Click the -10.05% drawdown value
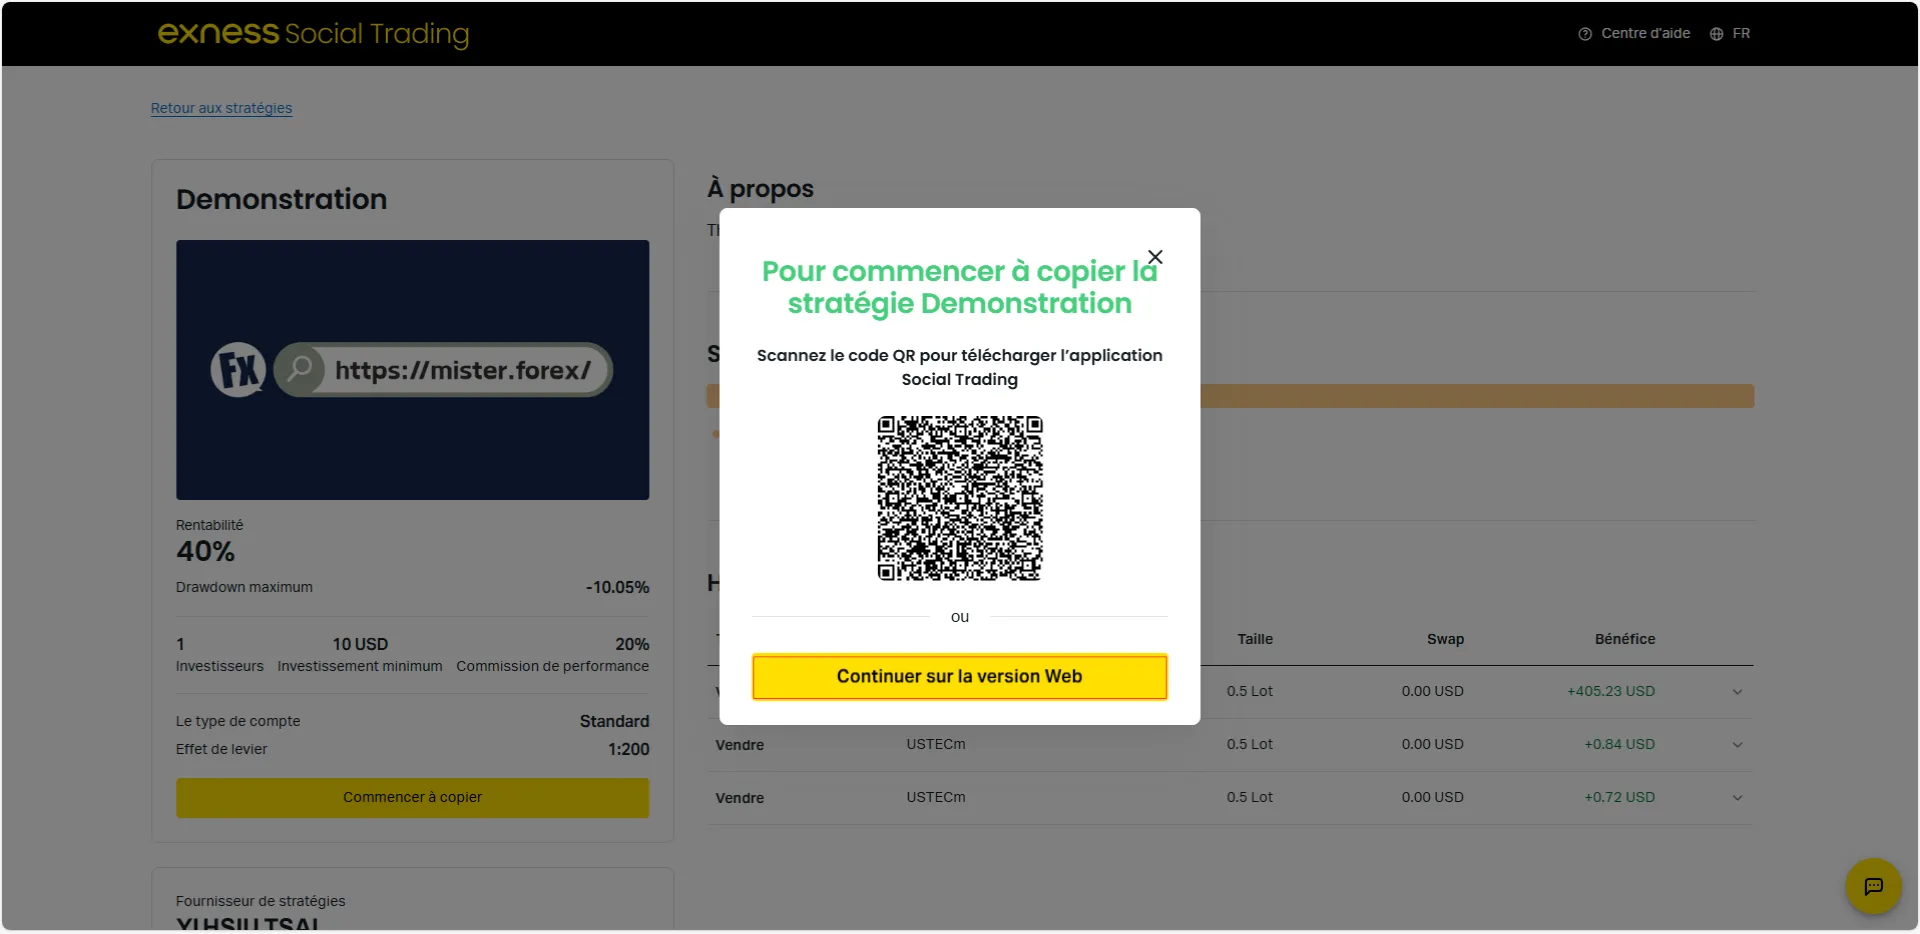This screenshot has height=934, width=1920. (617, 588)
